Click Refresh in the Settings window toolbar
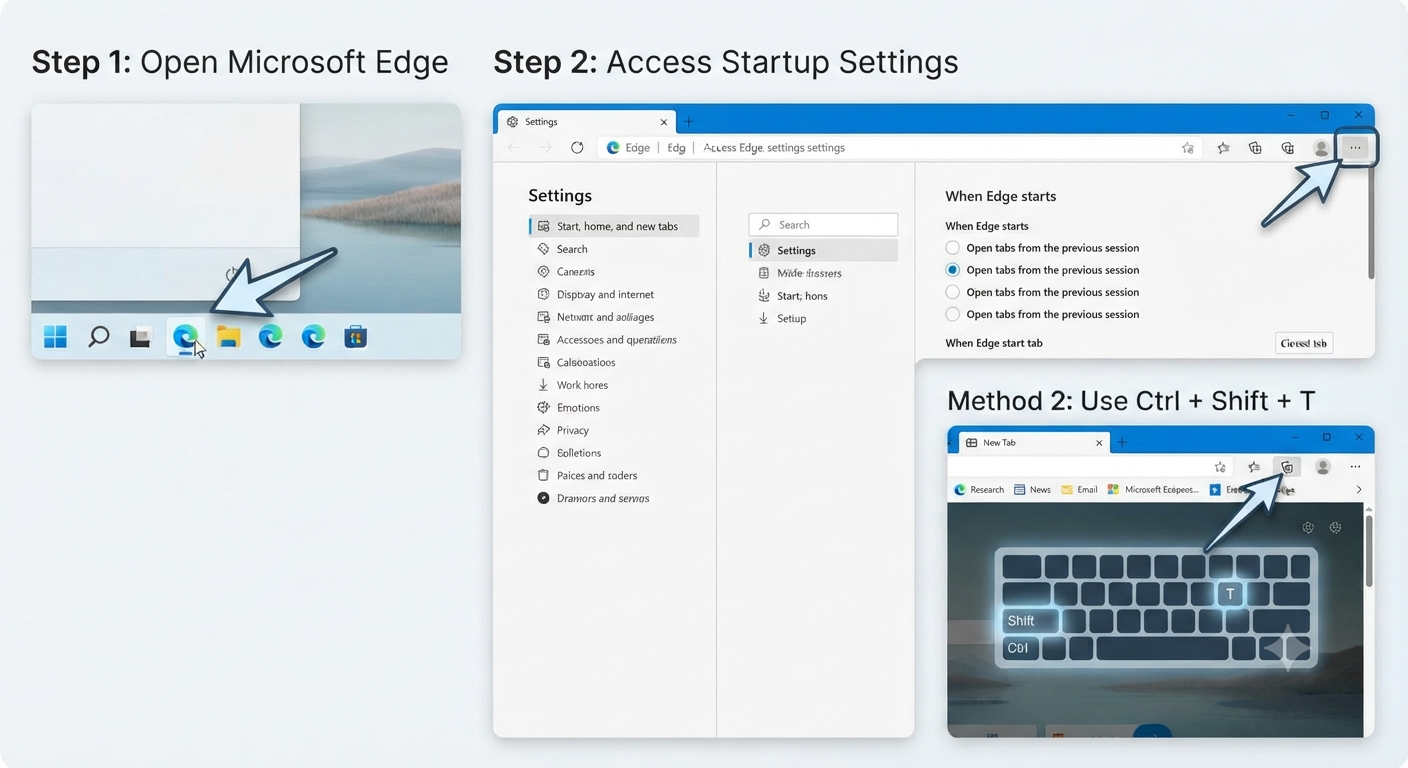 (577, 147)
